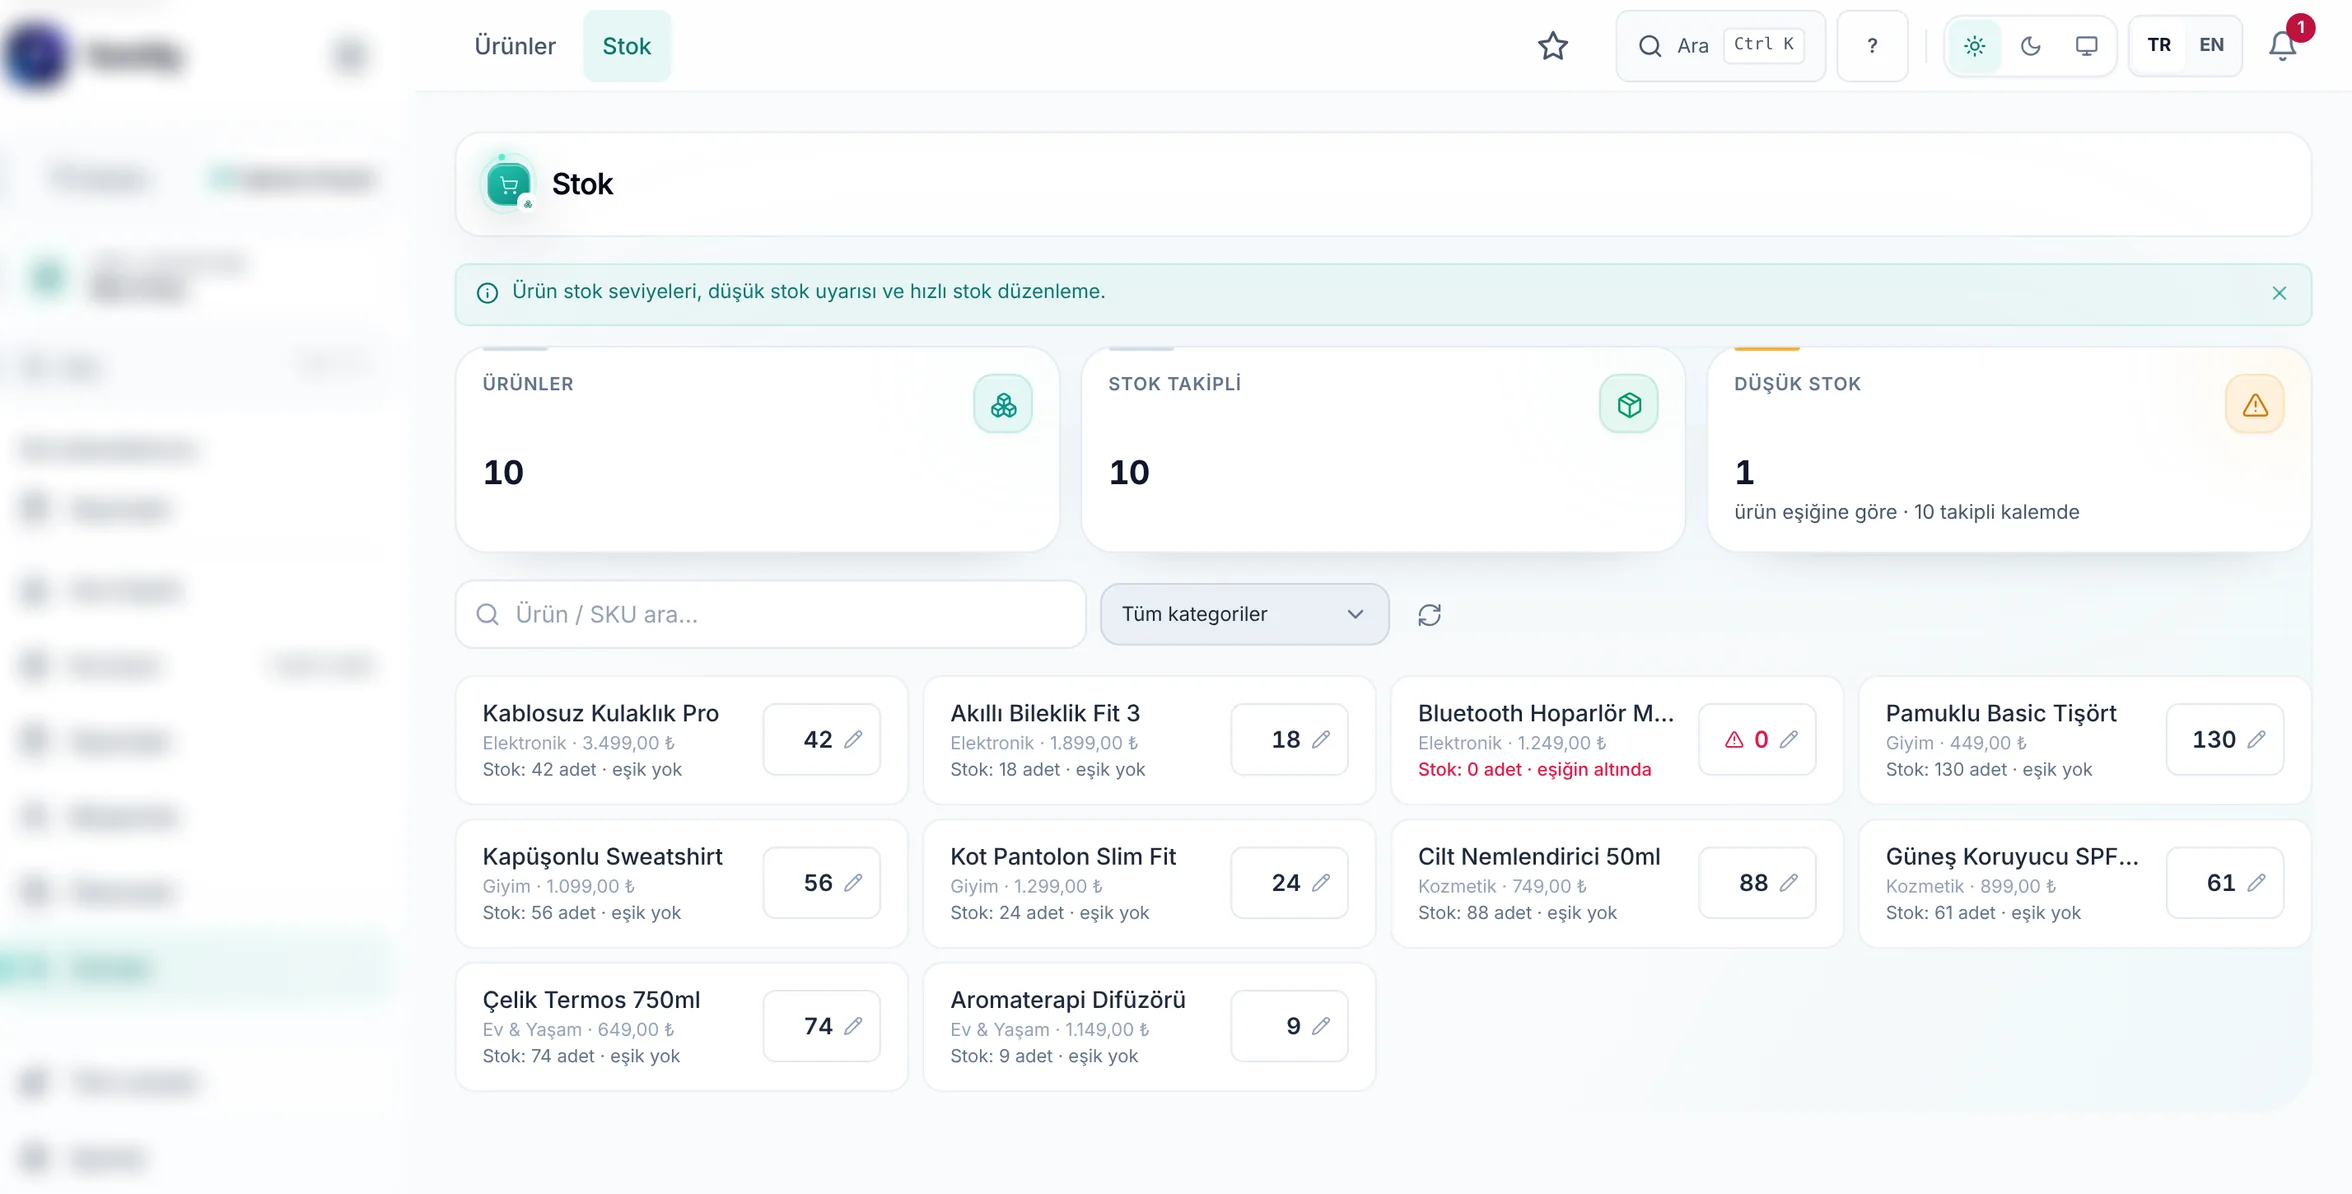Open notifications bell
The image size is (2352, 1194).
click(x=2282, y=46)
